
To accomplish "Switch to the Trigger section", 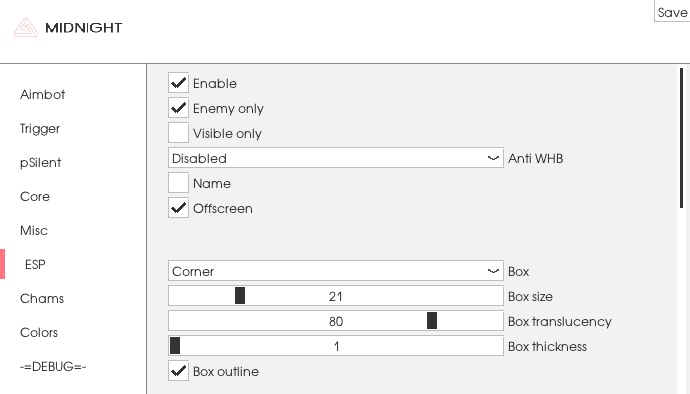I will [x=40, y=129].
